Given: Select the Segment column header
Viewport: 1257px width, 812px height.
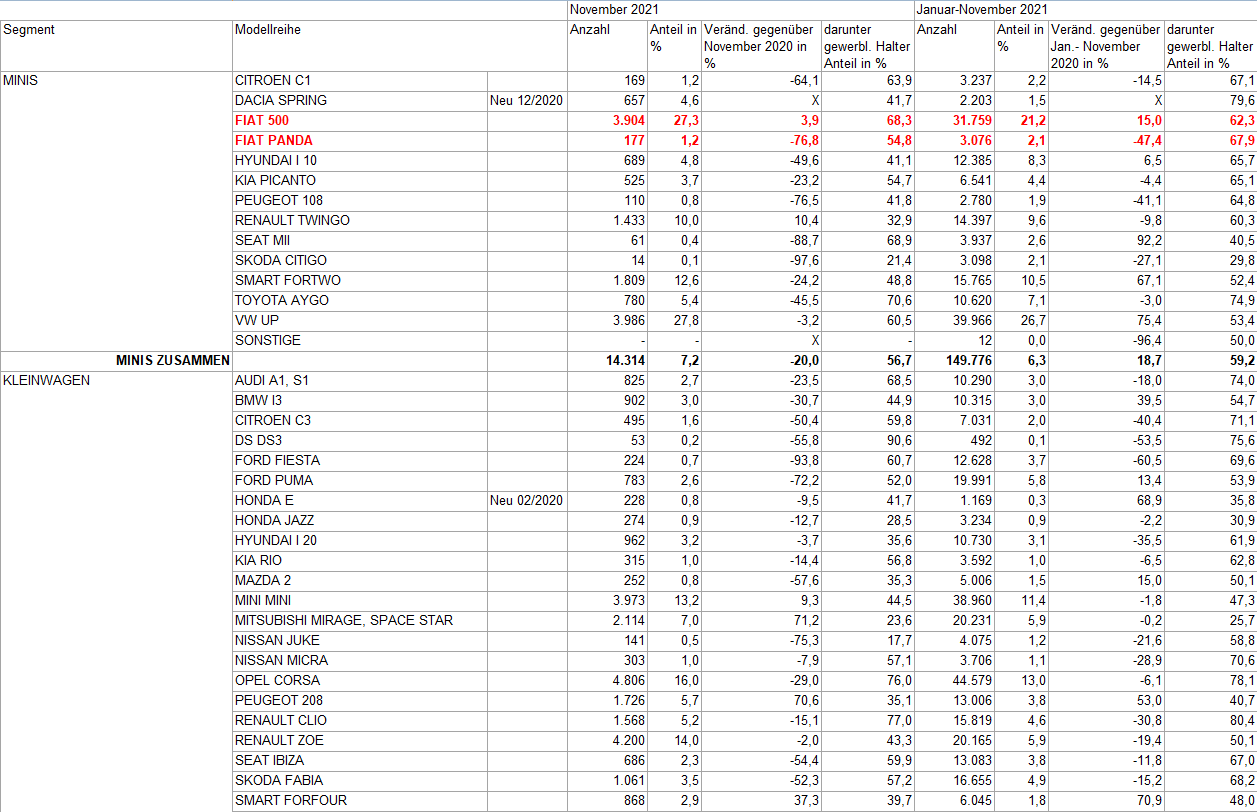Looking at the screenshot, I should tap(29, 30).
